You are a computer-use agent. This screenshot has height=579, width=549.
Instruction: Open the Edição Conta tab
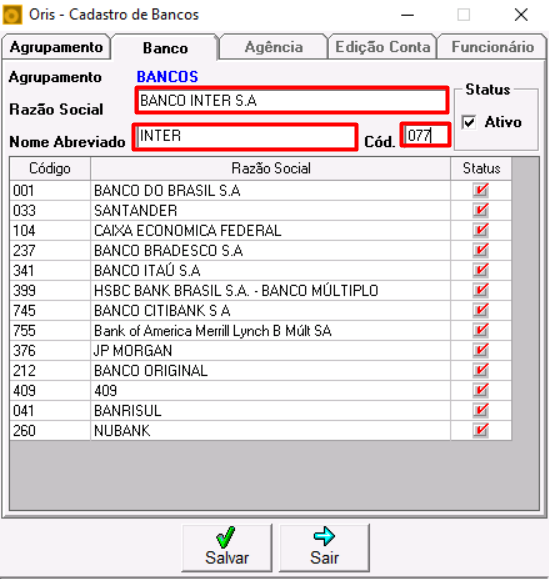point(382,47)
